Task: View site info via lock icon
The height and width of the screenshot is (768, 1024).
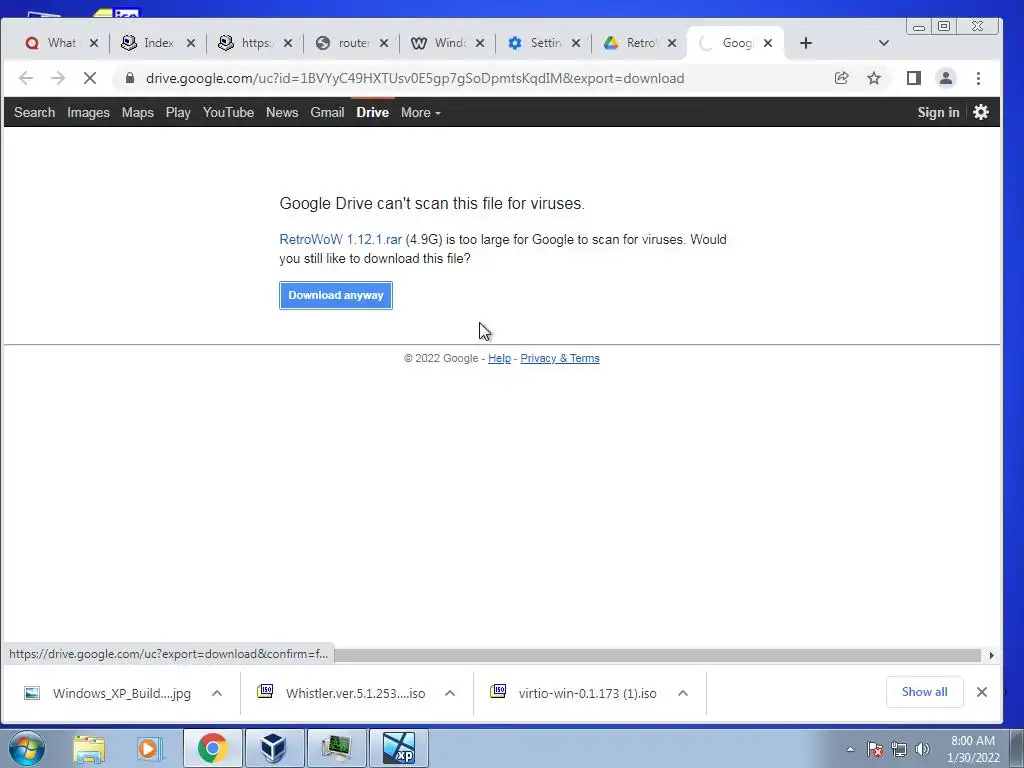Action: pos(130,78)
